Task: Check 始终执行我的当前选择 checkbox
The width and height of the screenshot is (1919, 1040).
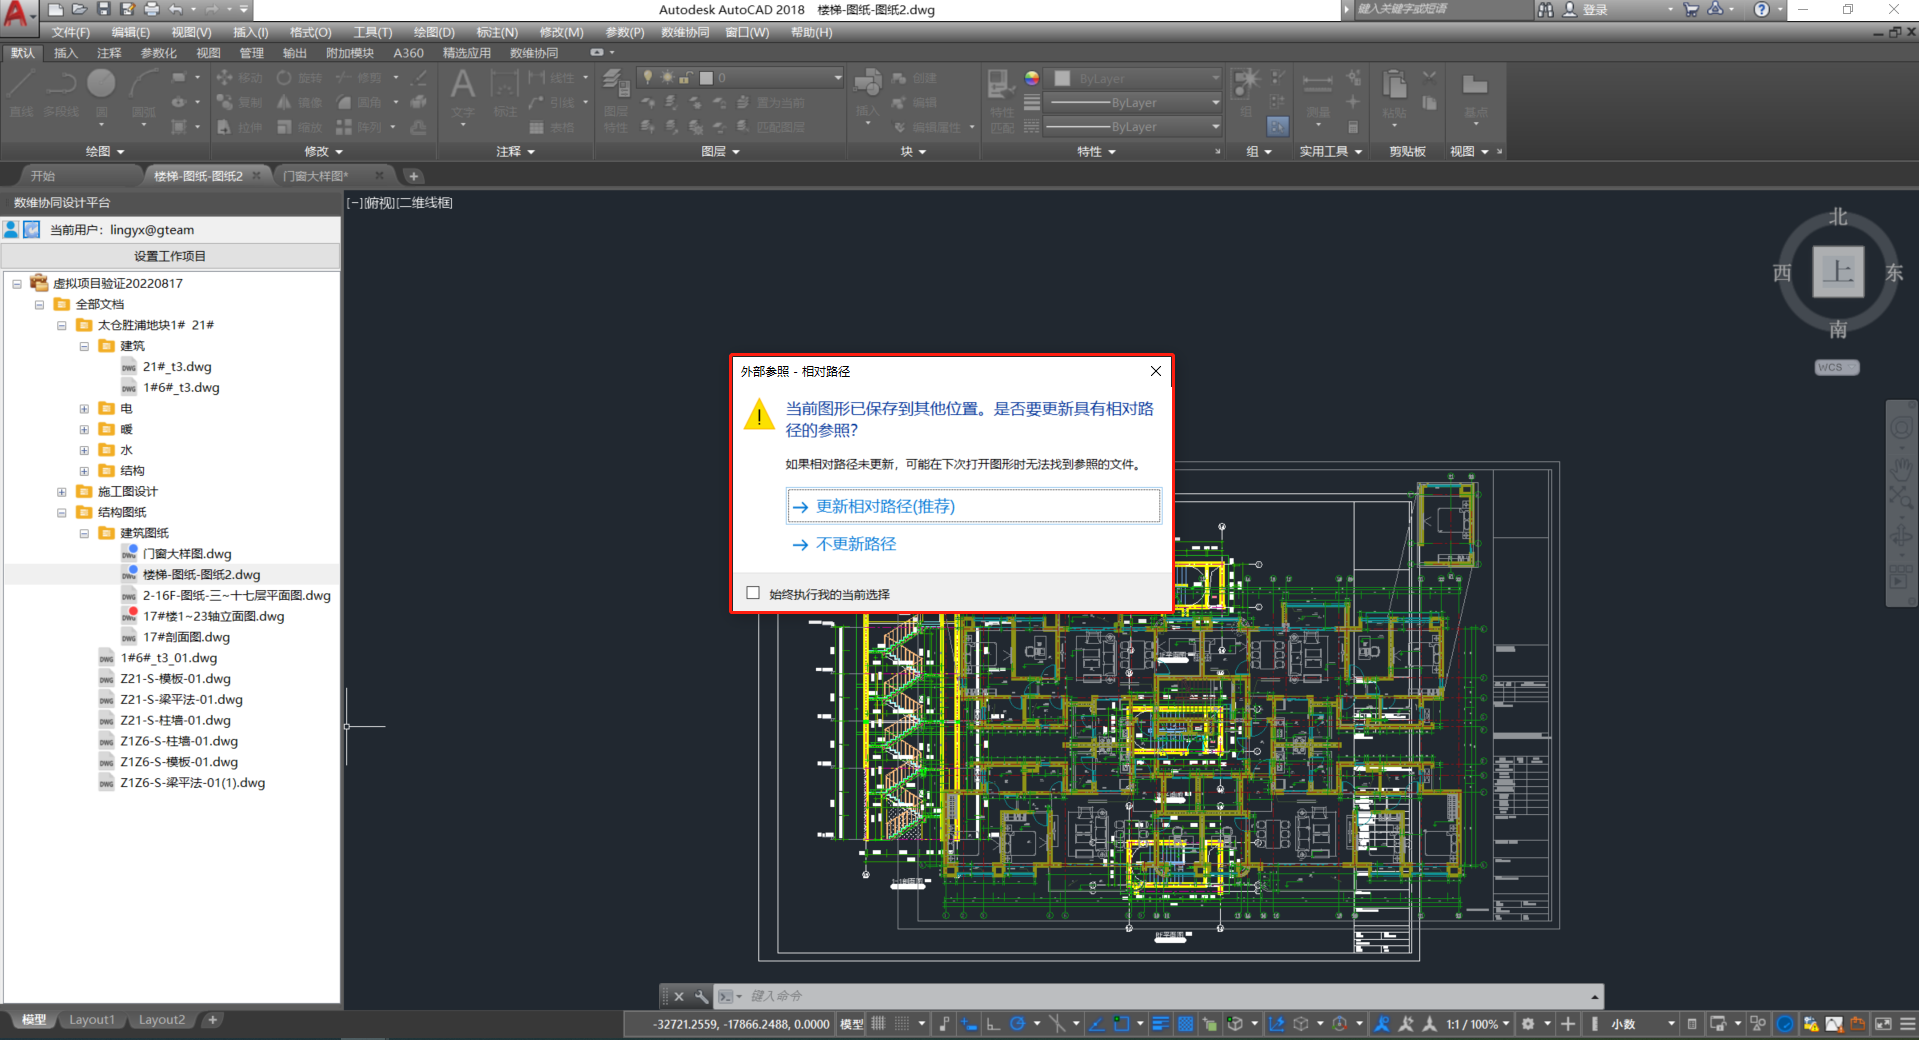Action: 753,593
